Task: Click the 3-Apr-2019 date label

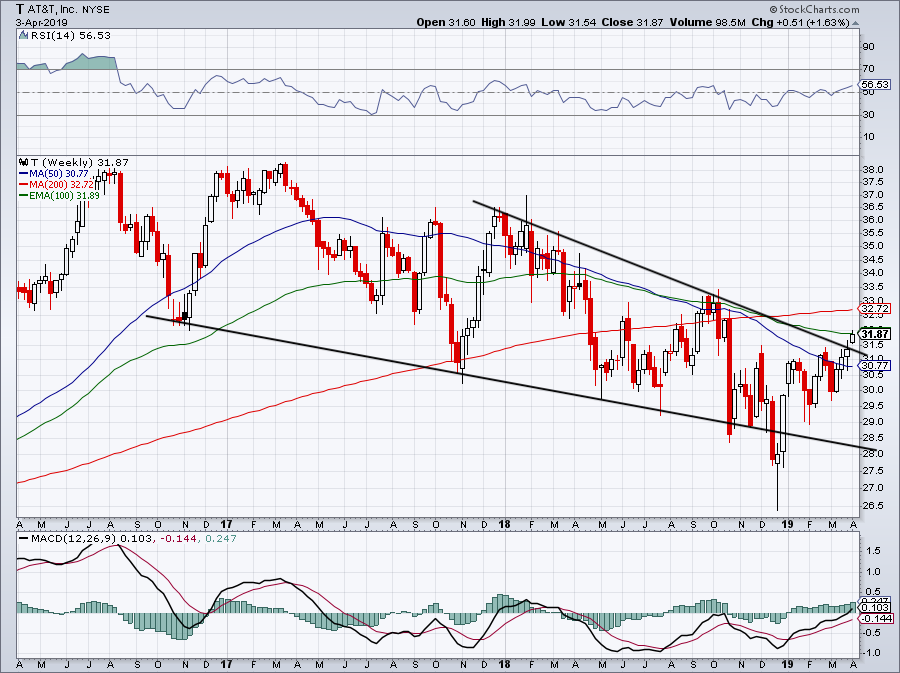Action: pos(41,23)
